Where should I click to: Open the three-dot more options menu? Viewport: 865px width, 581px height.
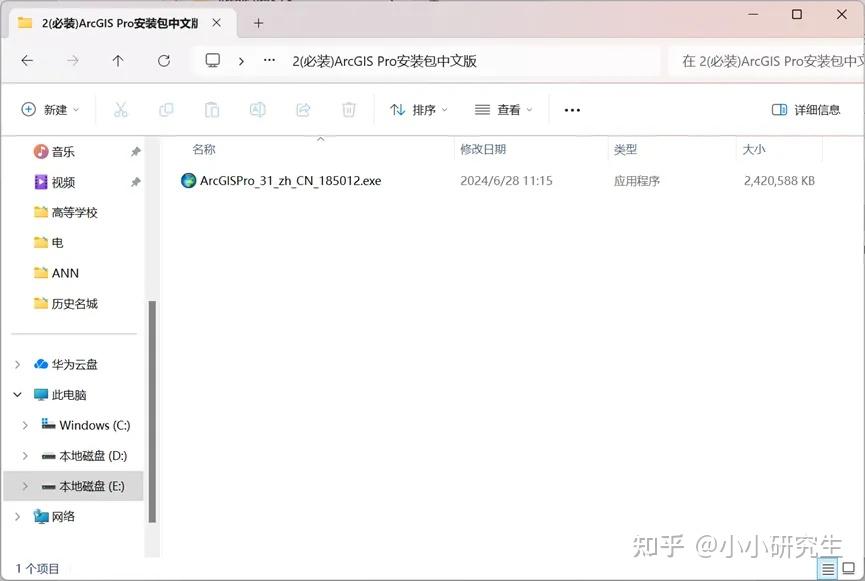click(572, 110)
